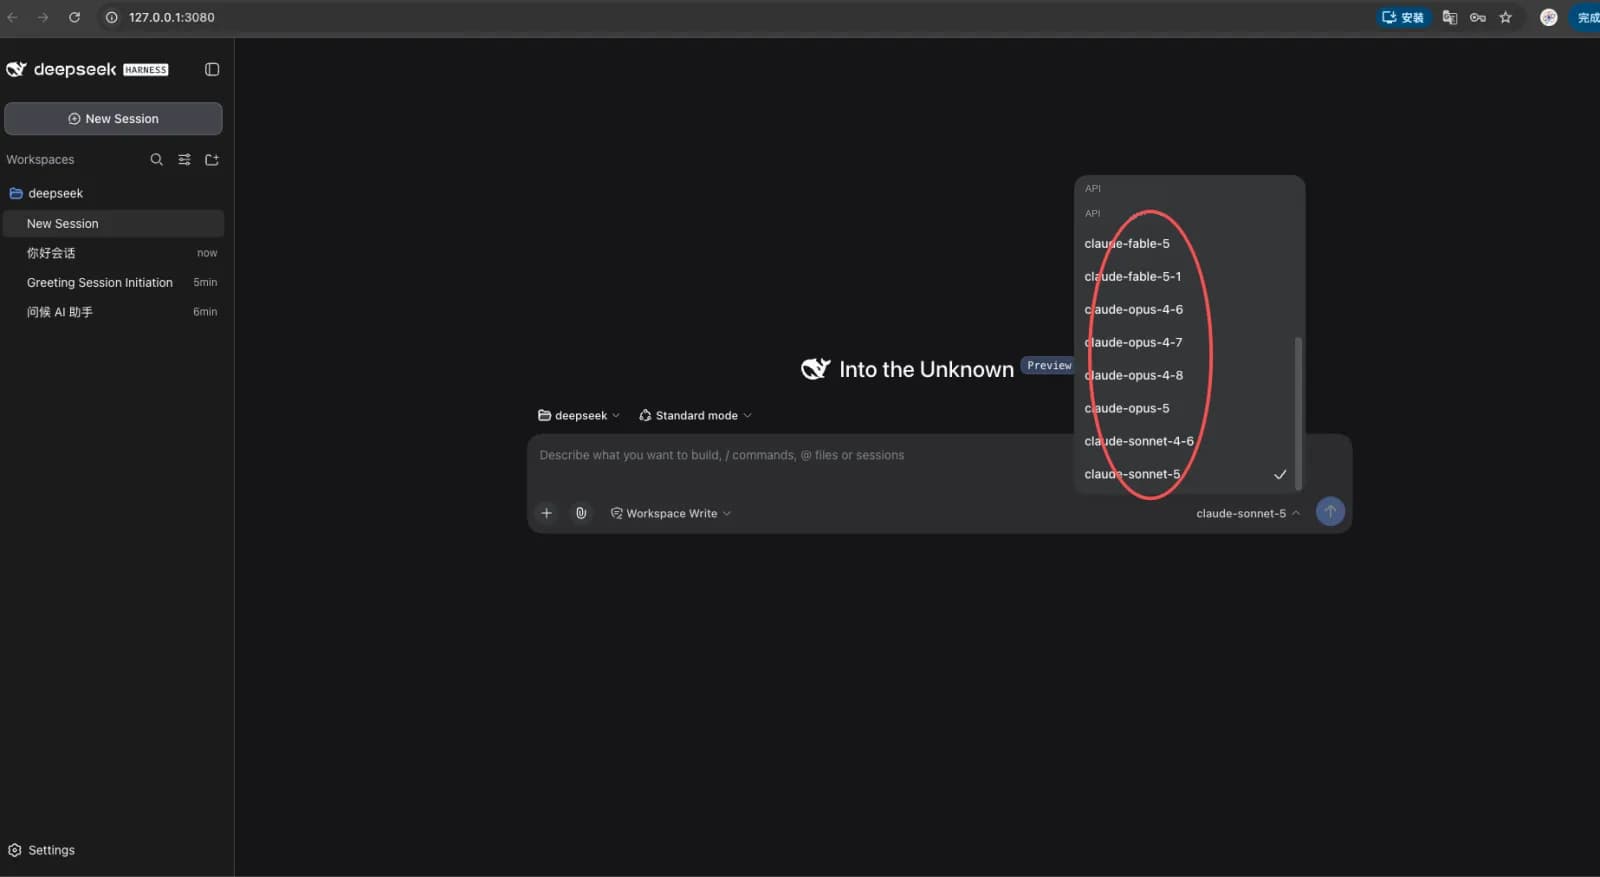Search workspaces with magnifier icon
This screenshot has height=877, width=1600.
(x=156, y=159)
